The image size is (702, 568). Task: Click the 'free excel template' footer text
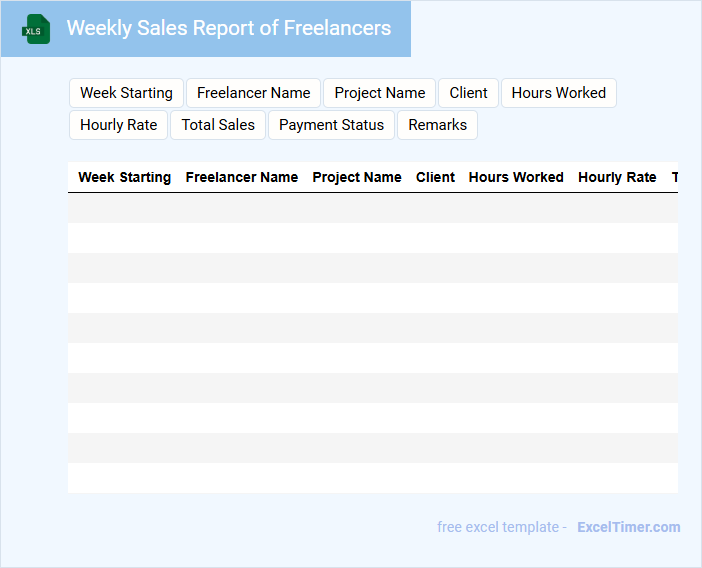pos(501,527)
